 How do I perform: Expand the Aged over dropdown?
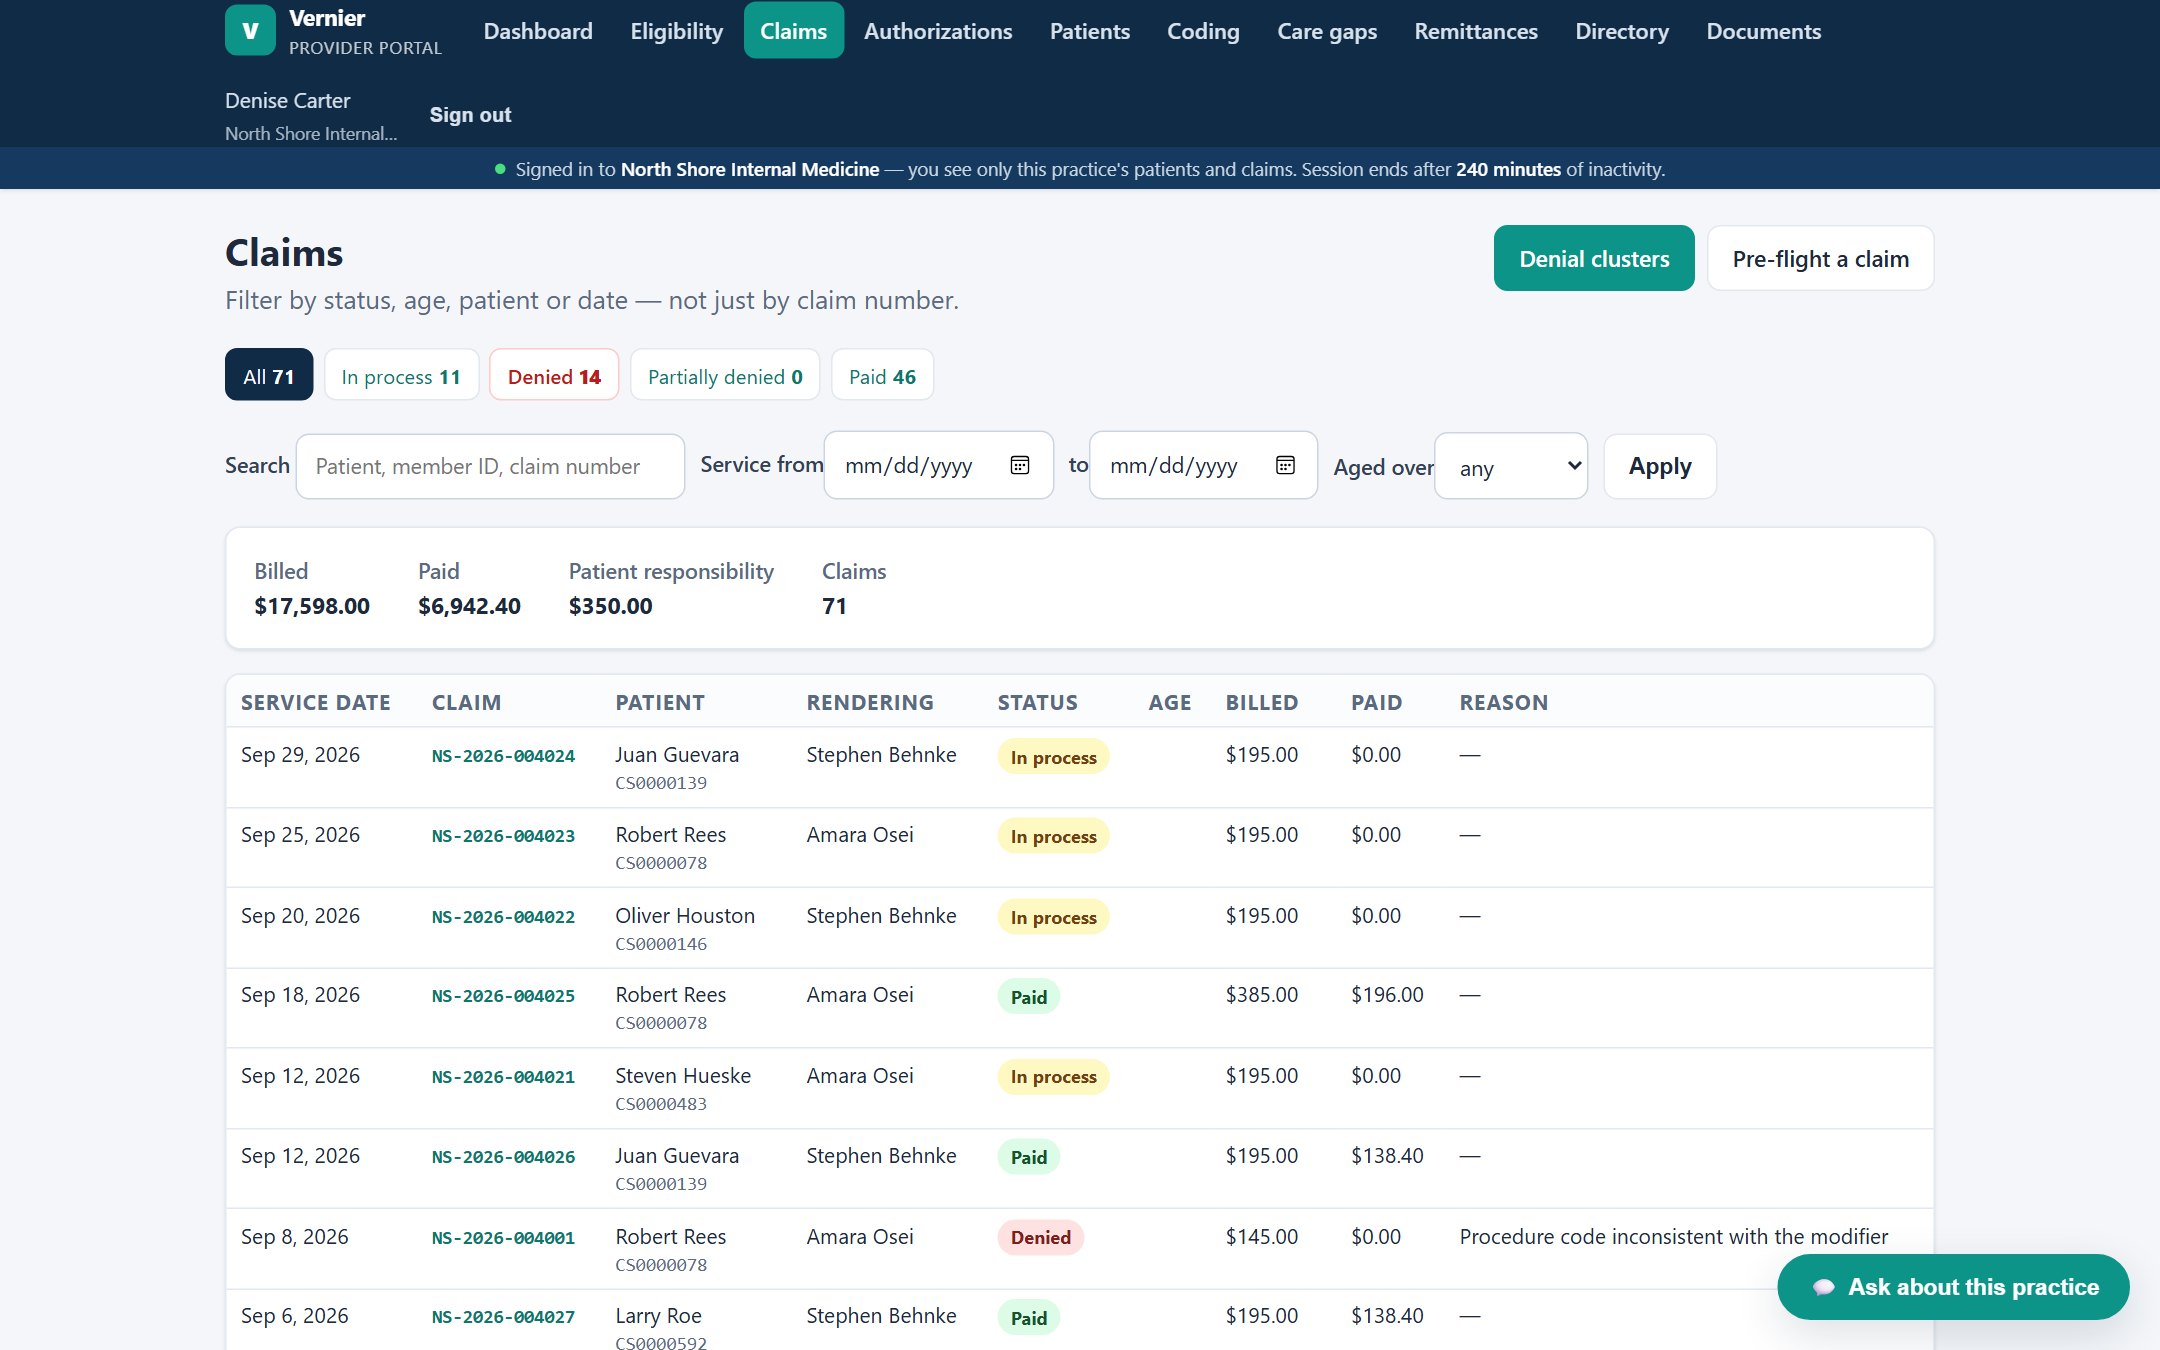tap(1511, 466)
